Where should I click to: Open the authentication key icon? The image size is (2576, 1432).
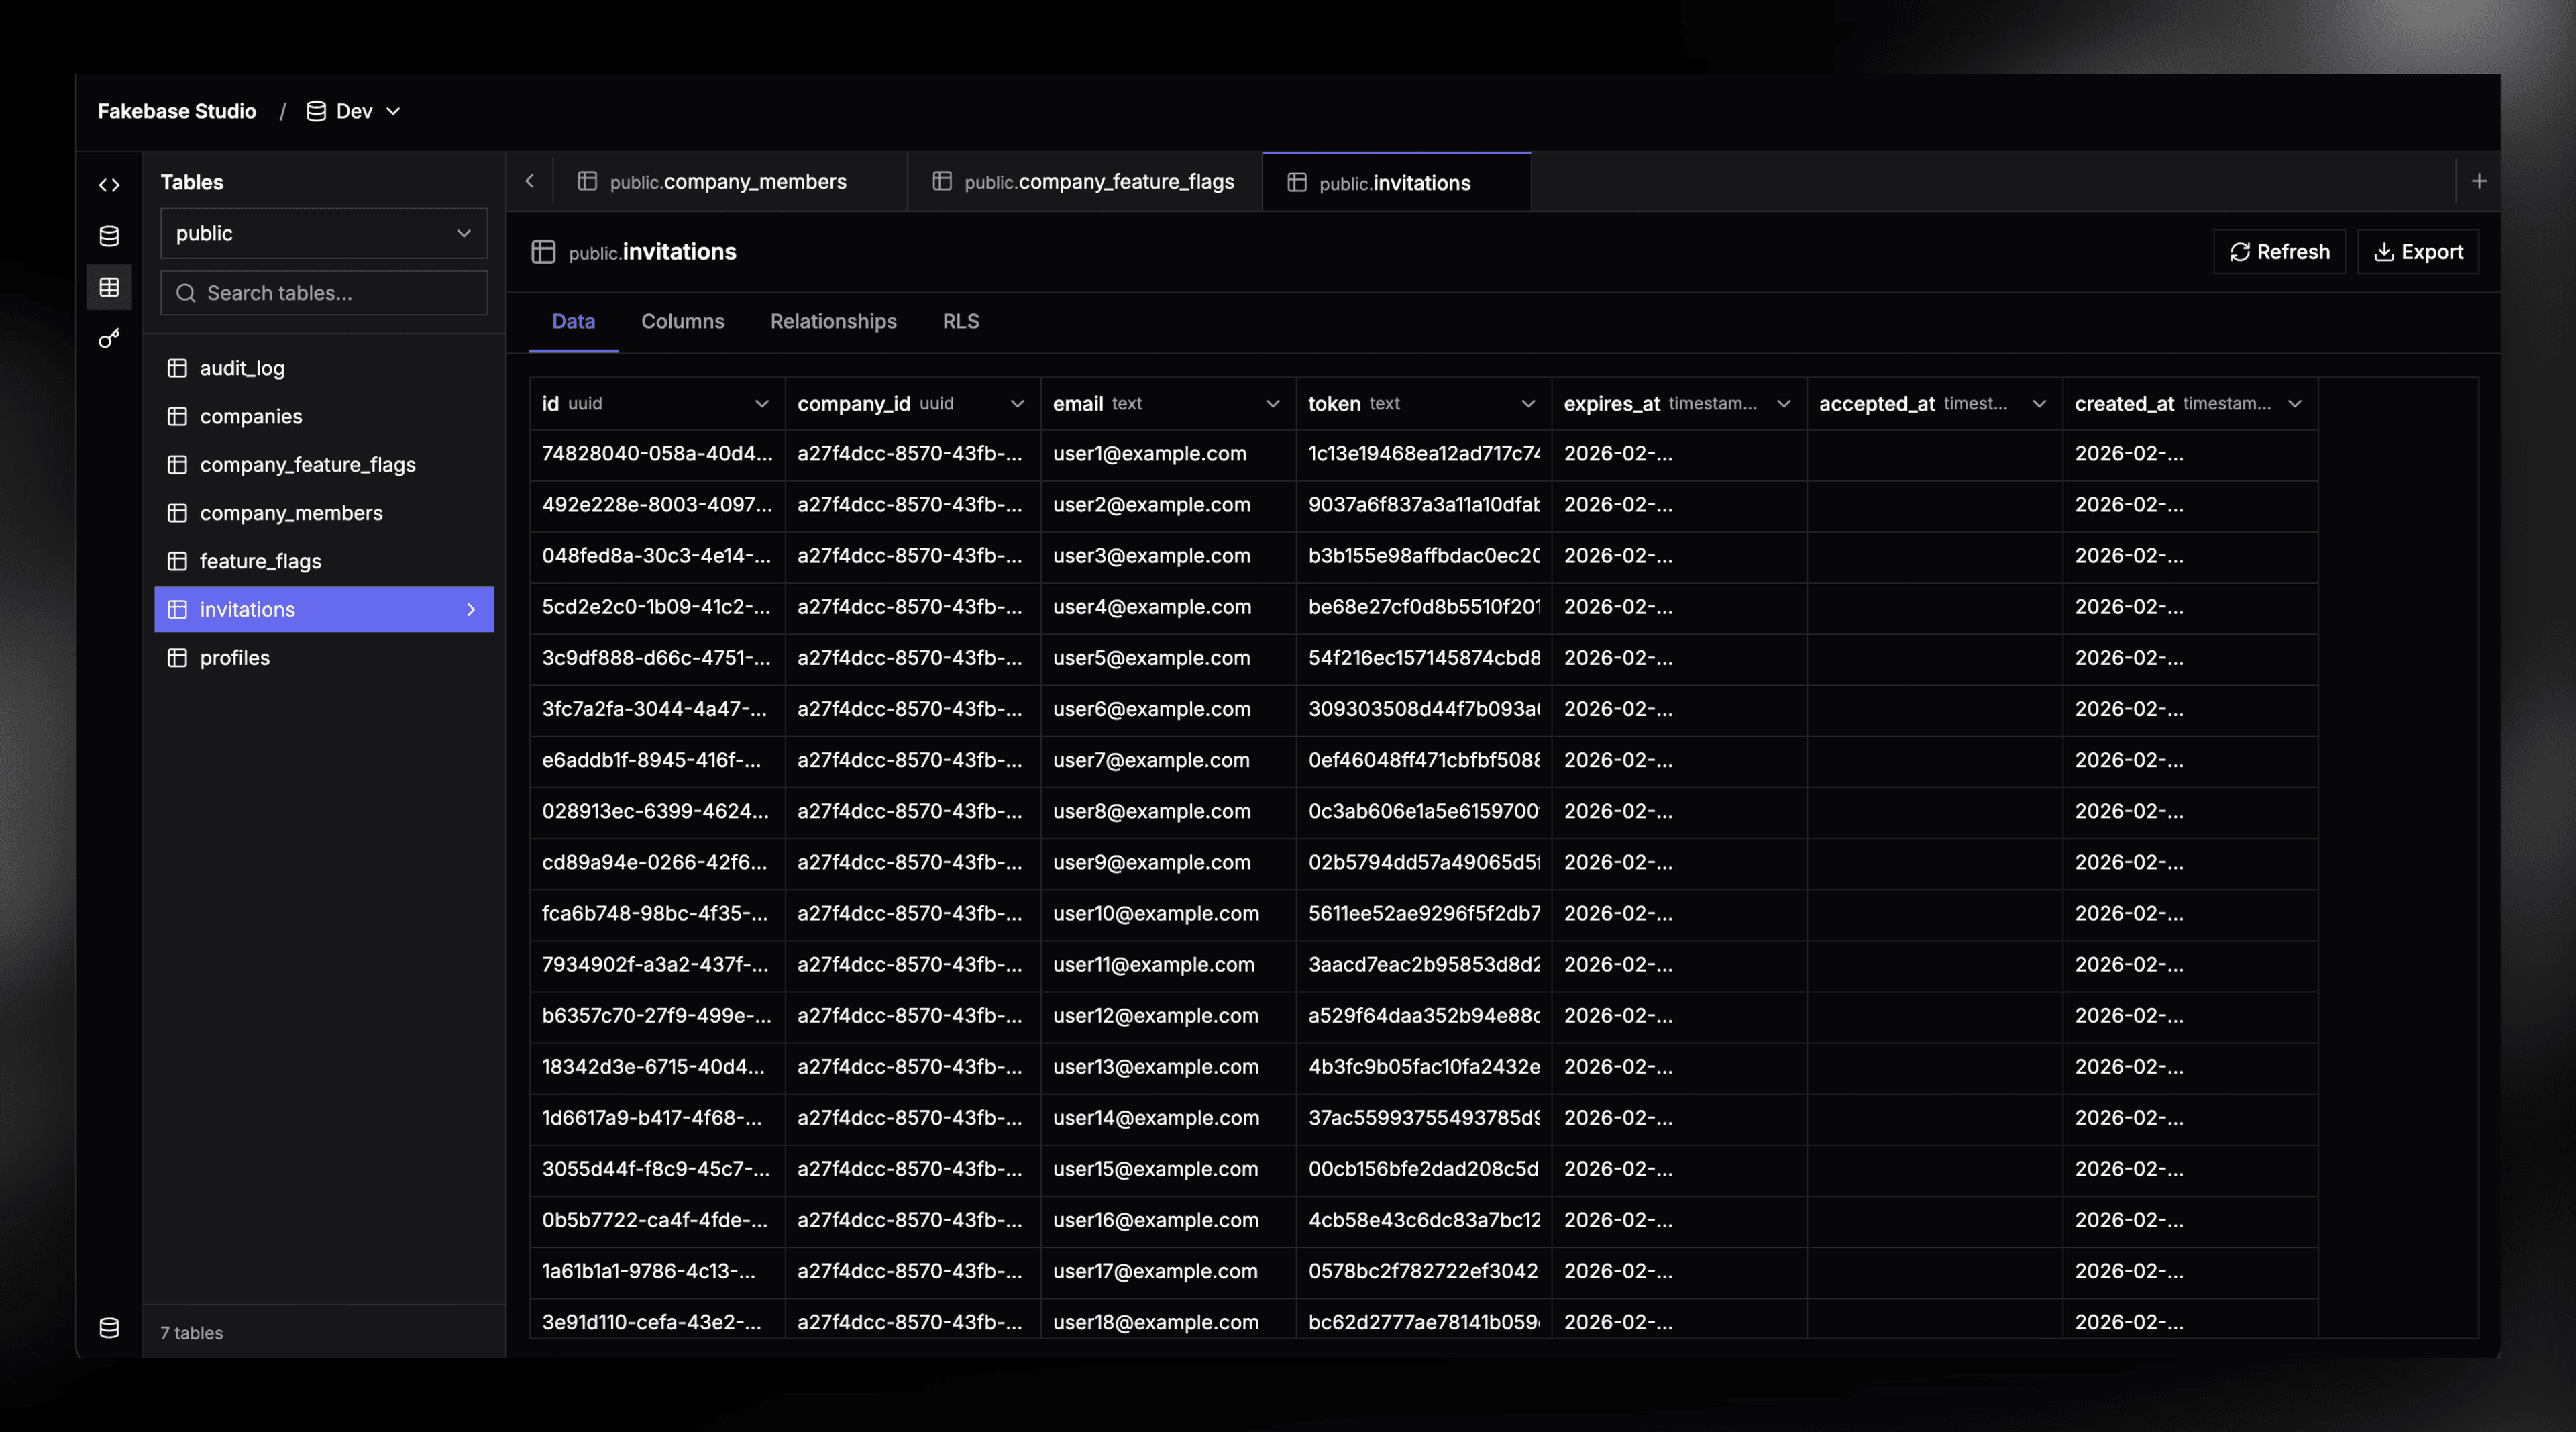coord(109,338)
